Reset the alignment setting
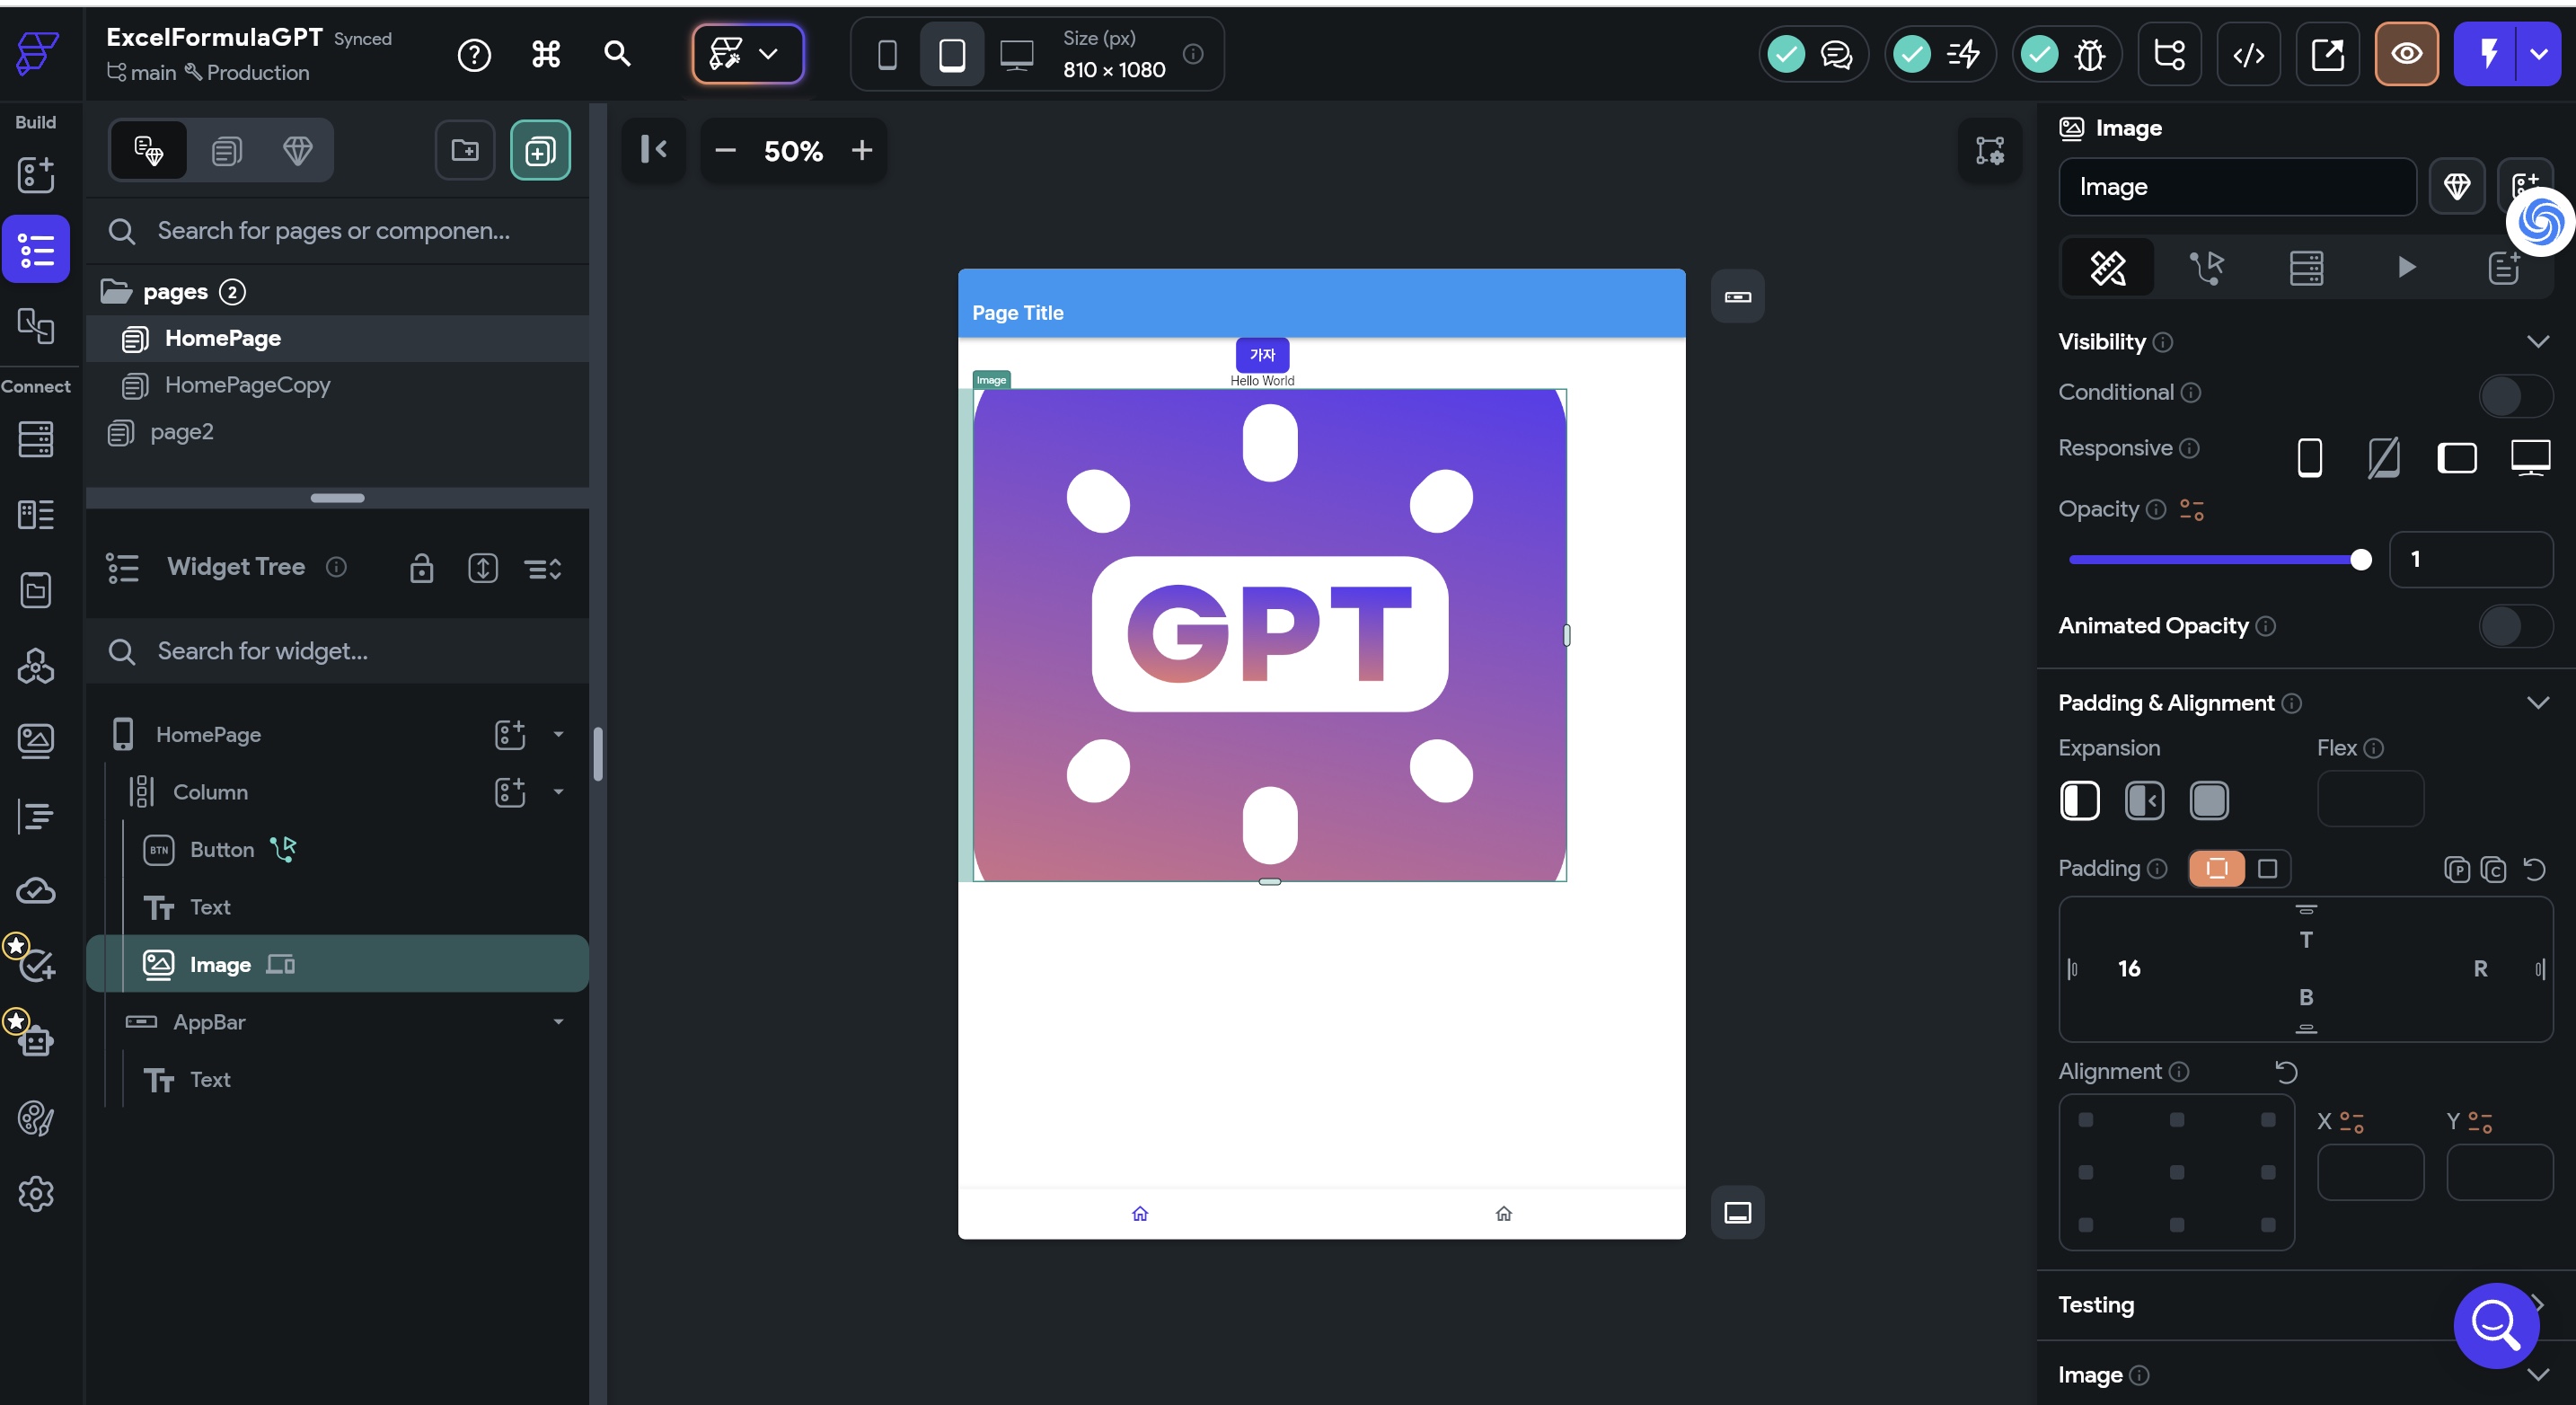Screen dimensions: 2576x1405 [2286, 1072]
